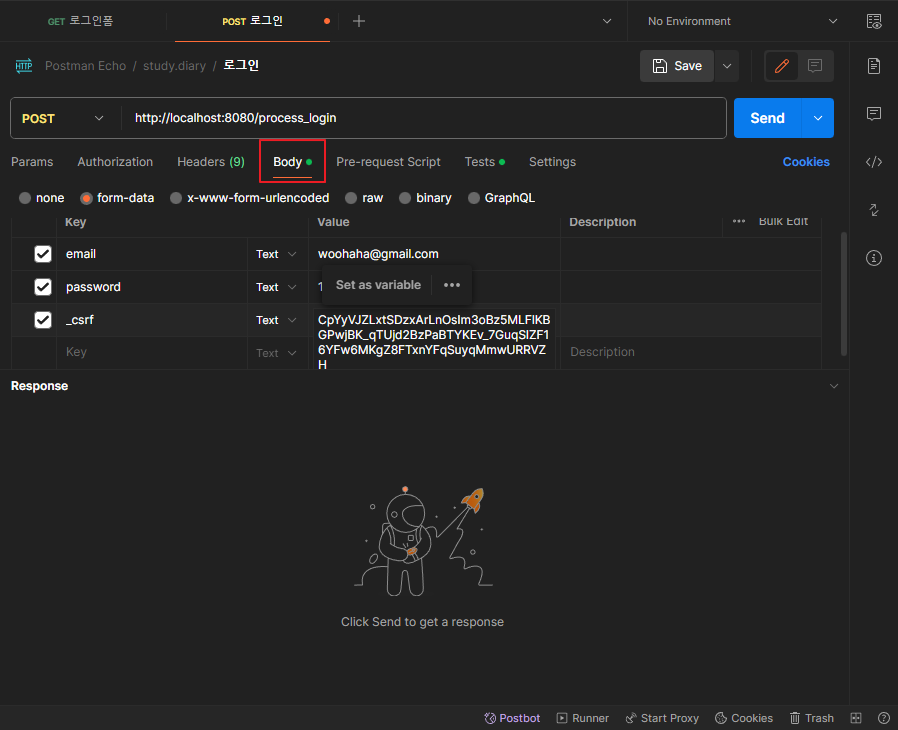Open the Documentation sidebar icon

874,66
